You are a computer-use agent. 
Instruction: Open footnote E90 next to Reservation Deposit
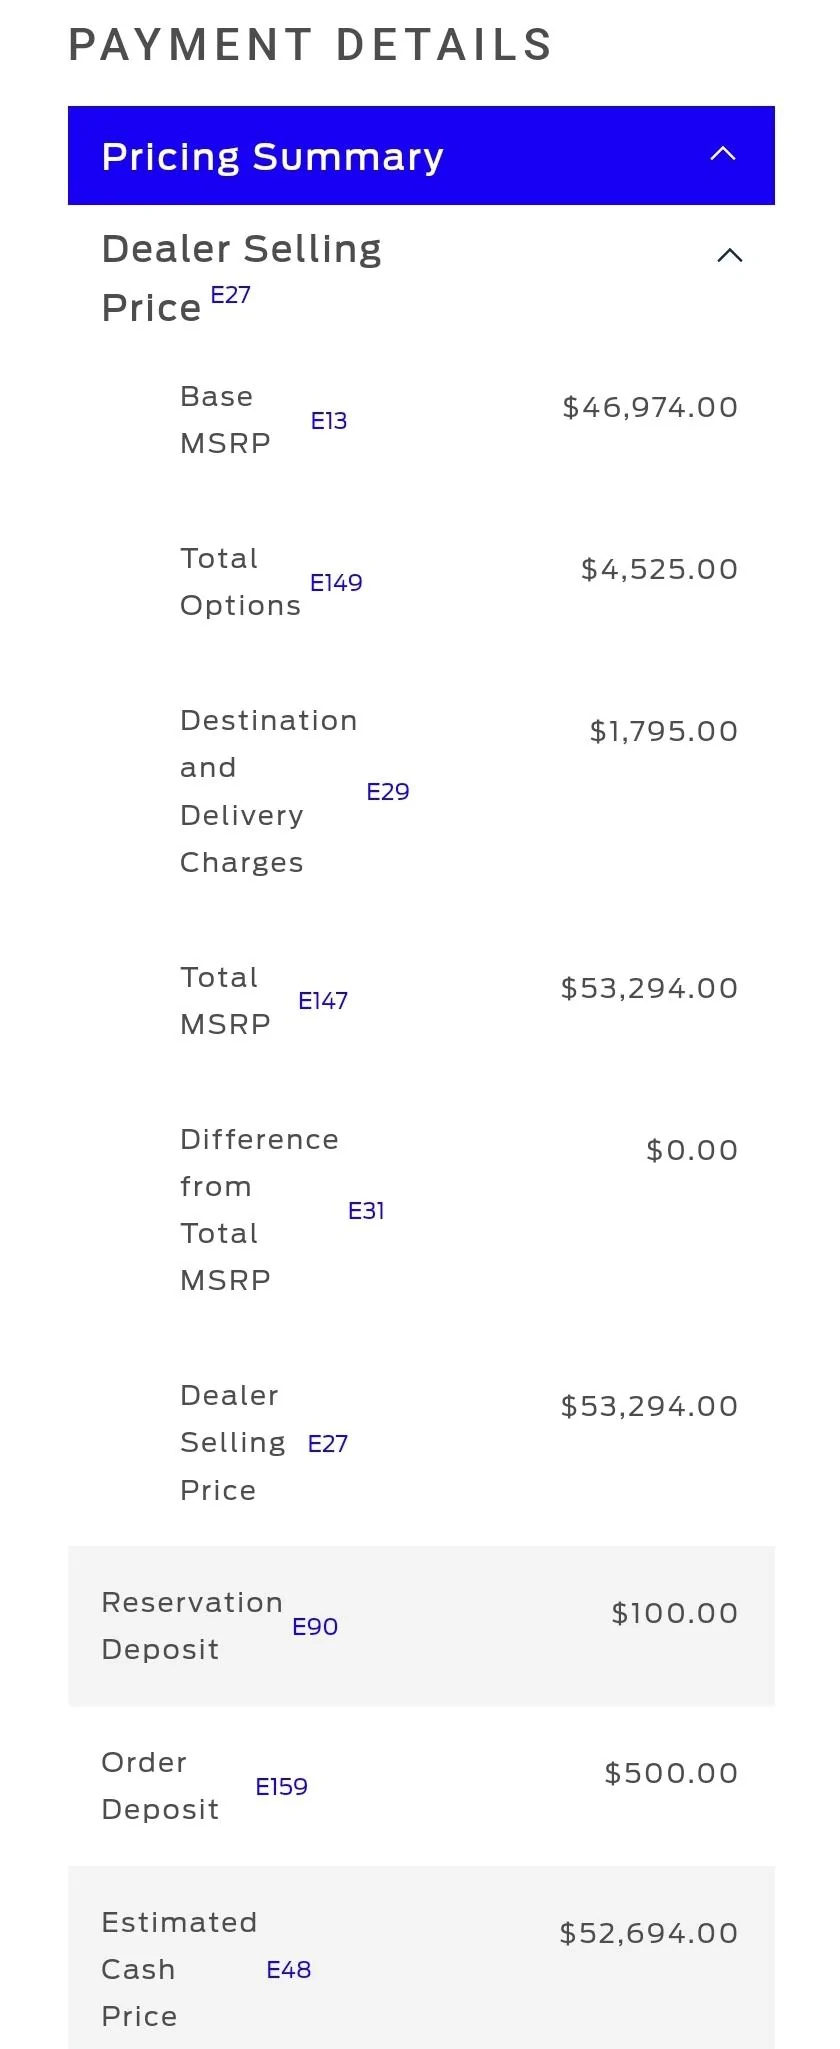pos(315,1627)
